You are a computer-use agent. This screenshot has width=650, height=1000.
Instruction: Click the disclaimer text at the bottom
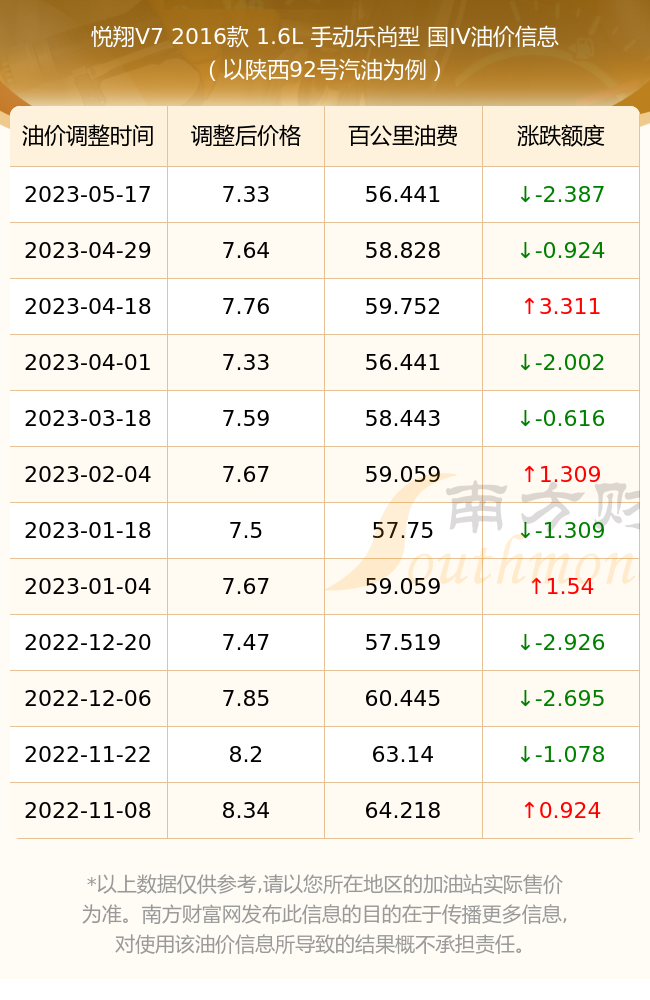(x=325, y=914)
